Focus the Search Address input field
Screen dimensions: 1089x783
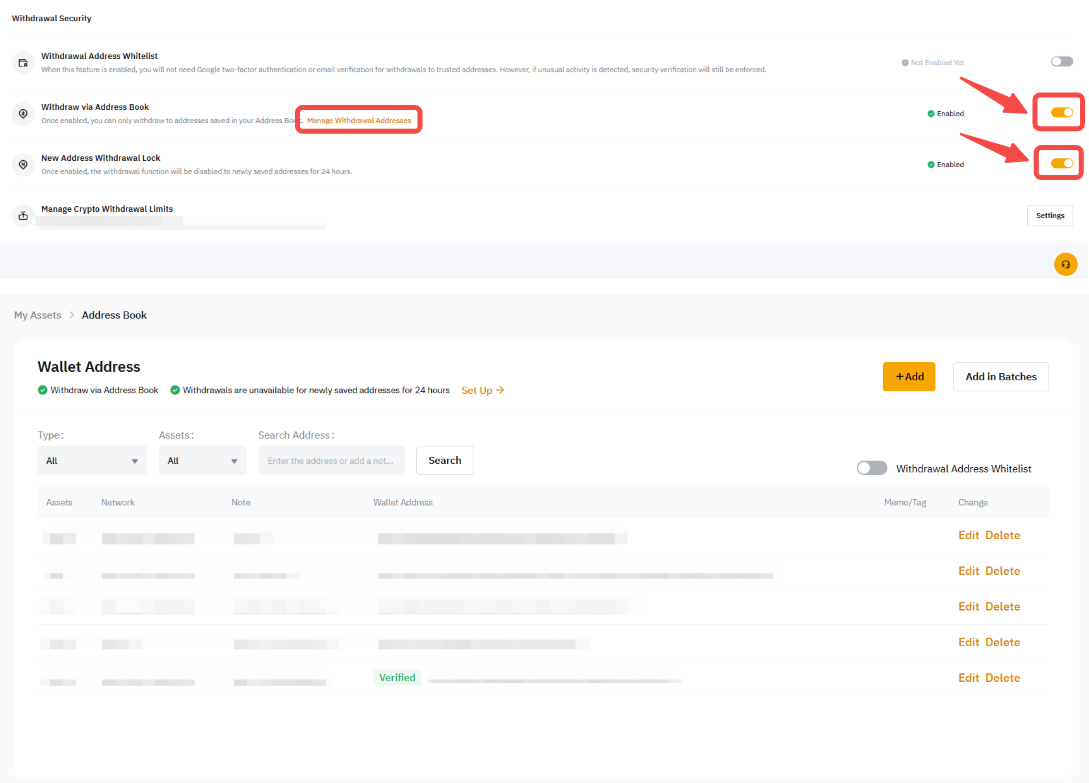331,461
